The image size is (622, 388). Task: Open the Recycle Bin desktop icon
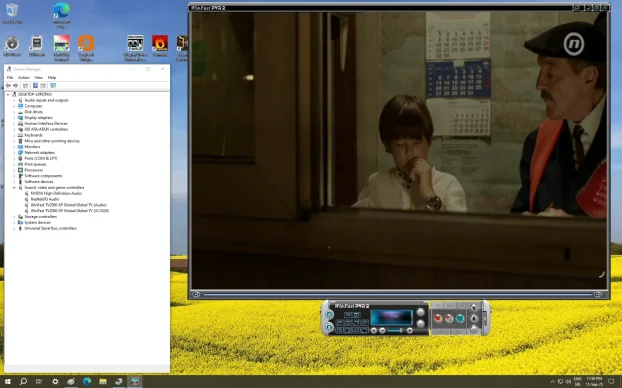[12, 12]
